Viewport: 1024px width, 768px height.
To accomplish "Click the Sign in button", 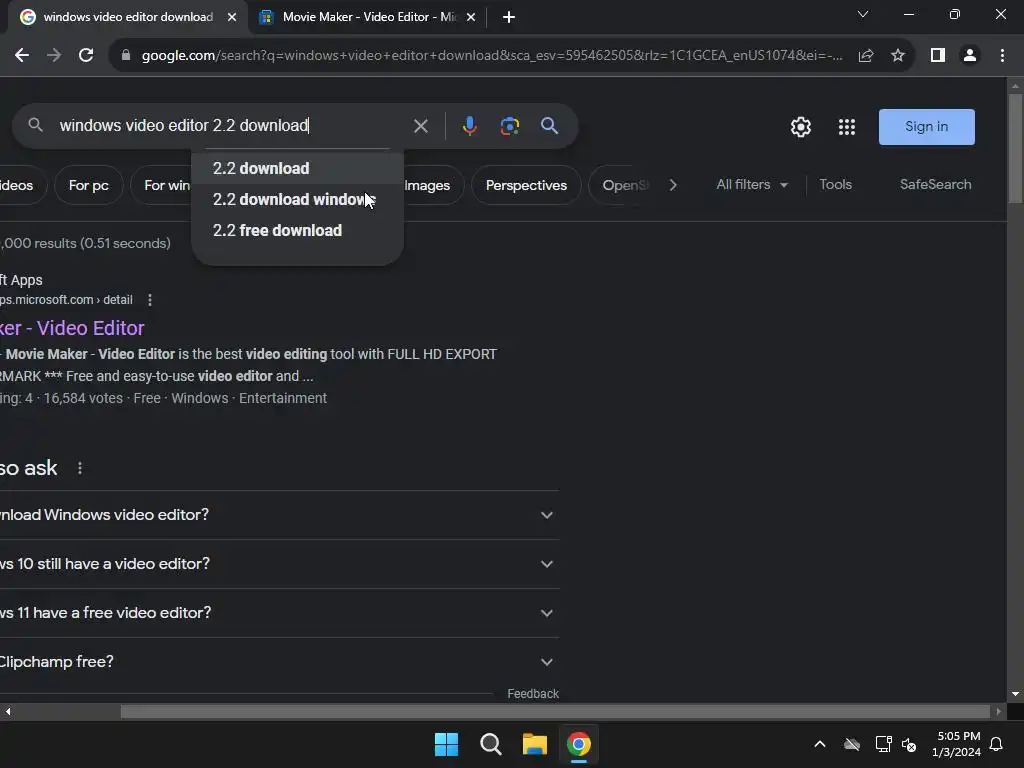I will click(926, 127).
